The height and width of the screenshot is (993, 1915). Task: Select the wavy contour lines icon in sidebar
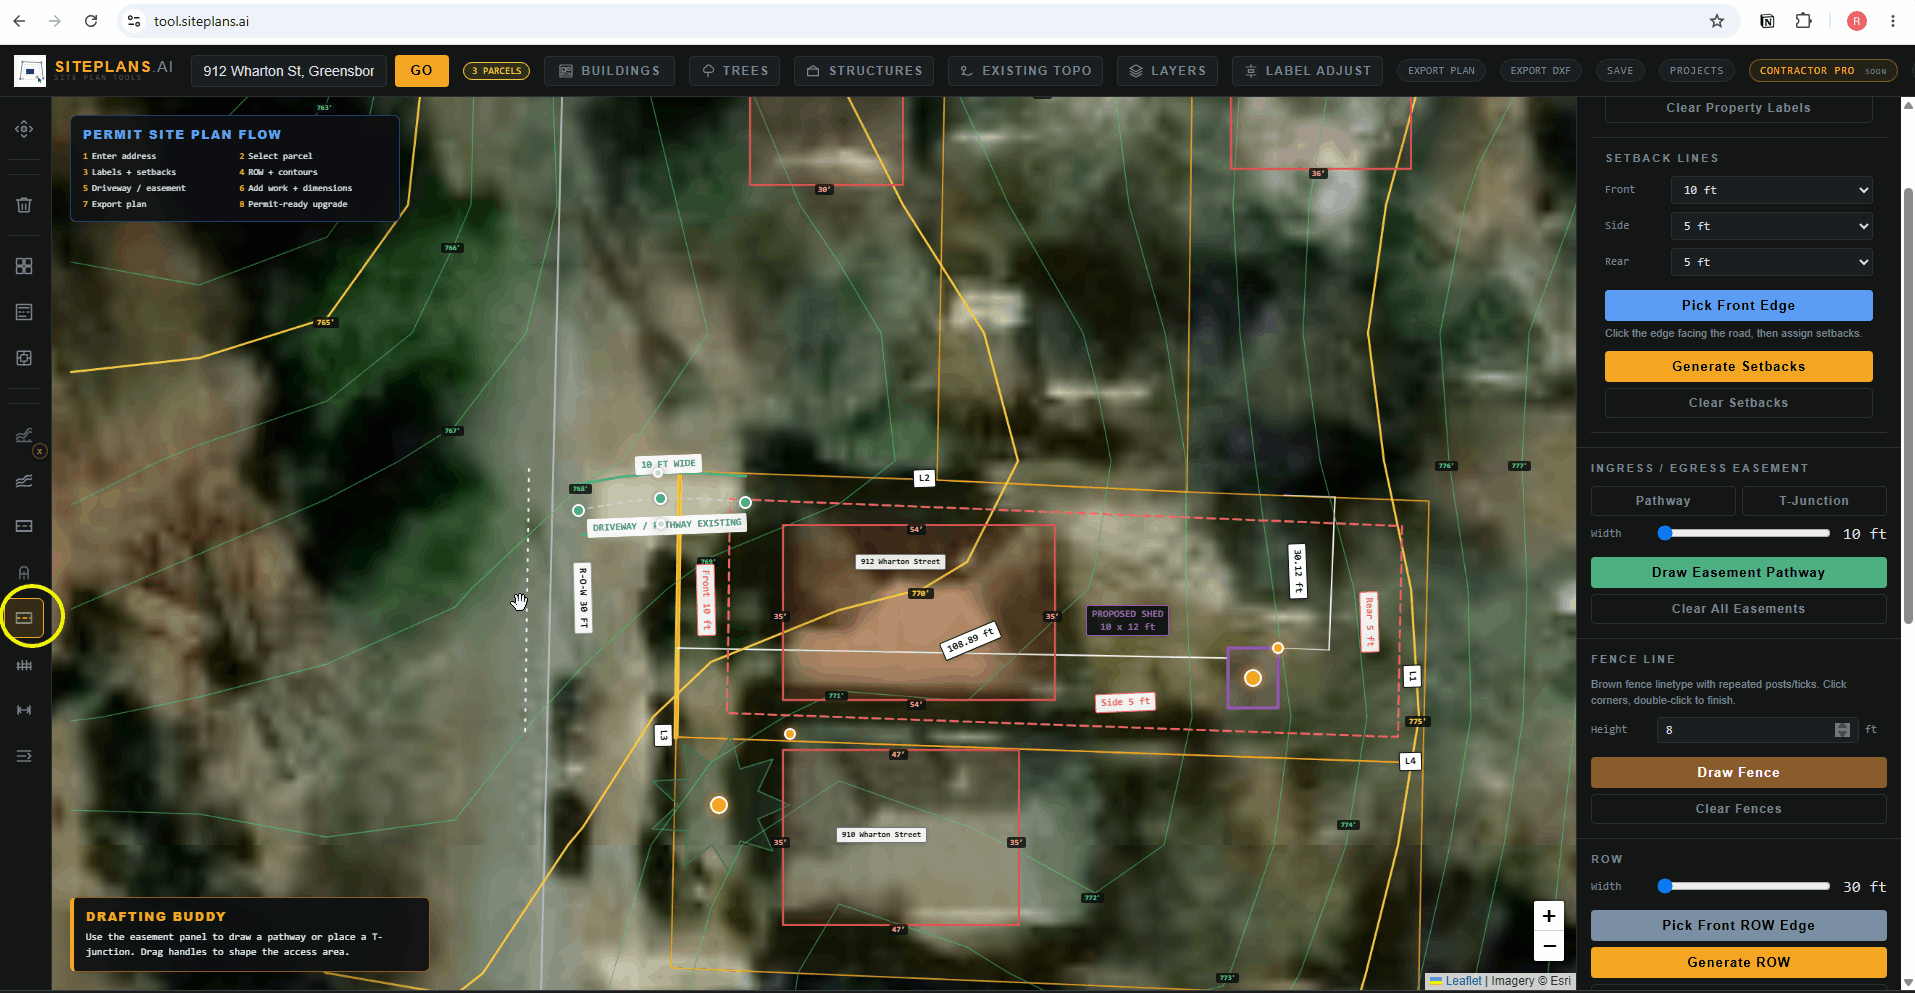pyautogui.click(x=24, y=481)
